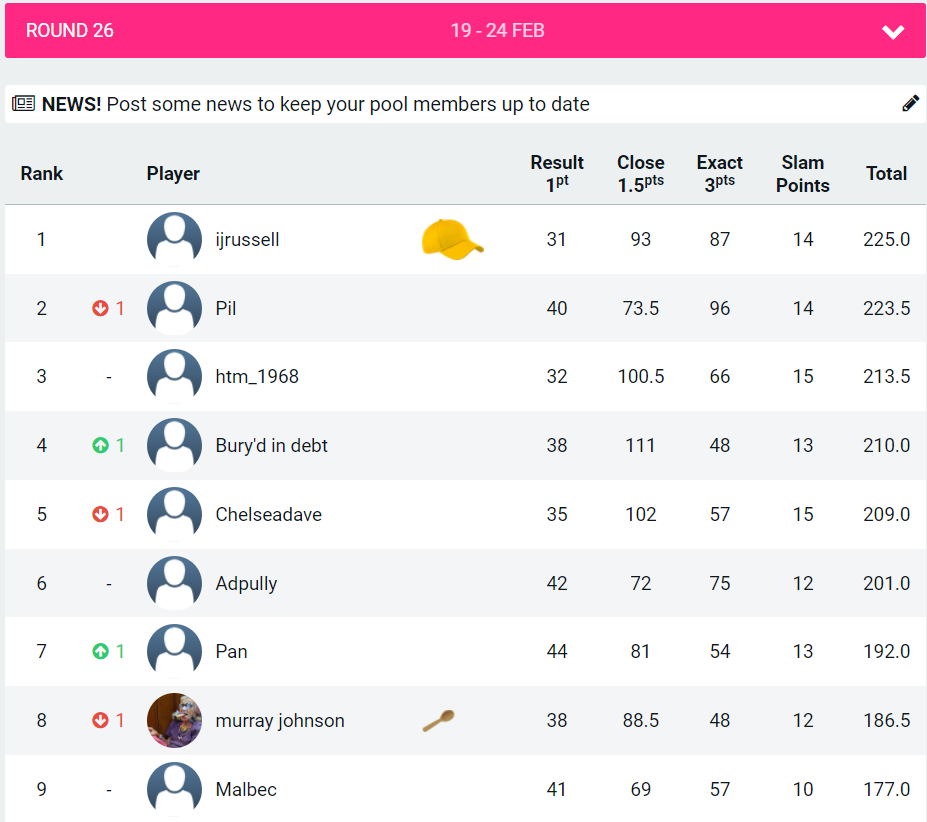The height and width of the screenshot is (822, 927).
Task: Click the wooden spoon icon for murray johnson
Action: tap(438, 720)
